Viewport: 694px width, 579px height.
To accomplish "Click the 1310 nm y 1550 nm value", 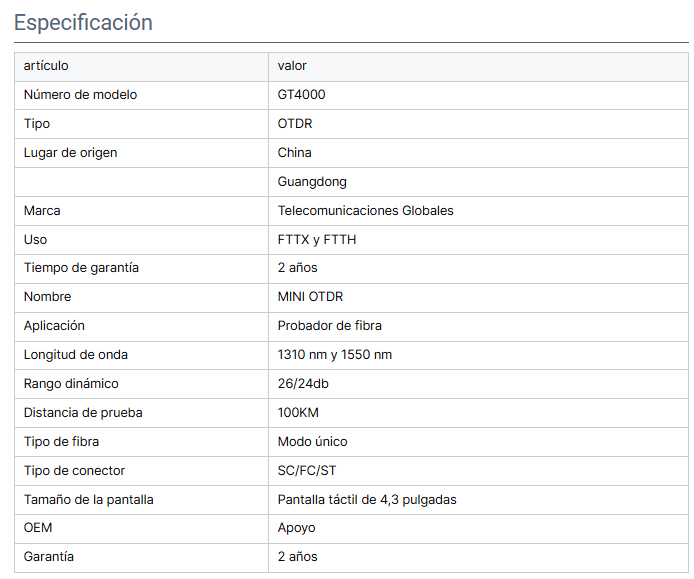I will pos(335,355).
